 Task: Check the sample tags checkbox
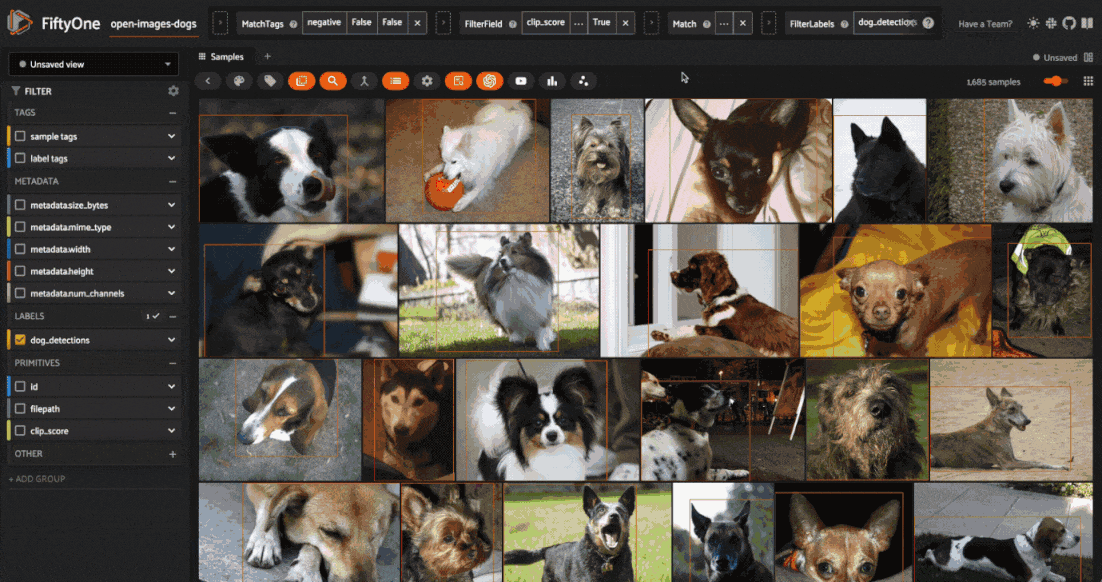[20, 136]
